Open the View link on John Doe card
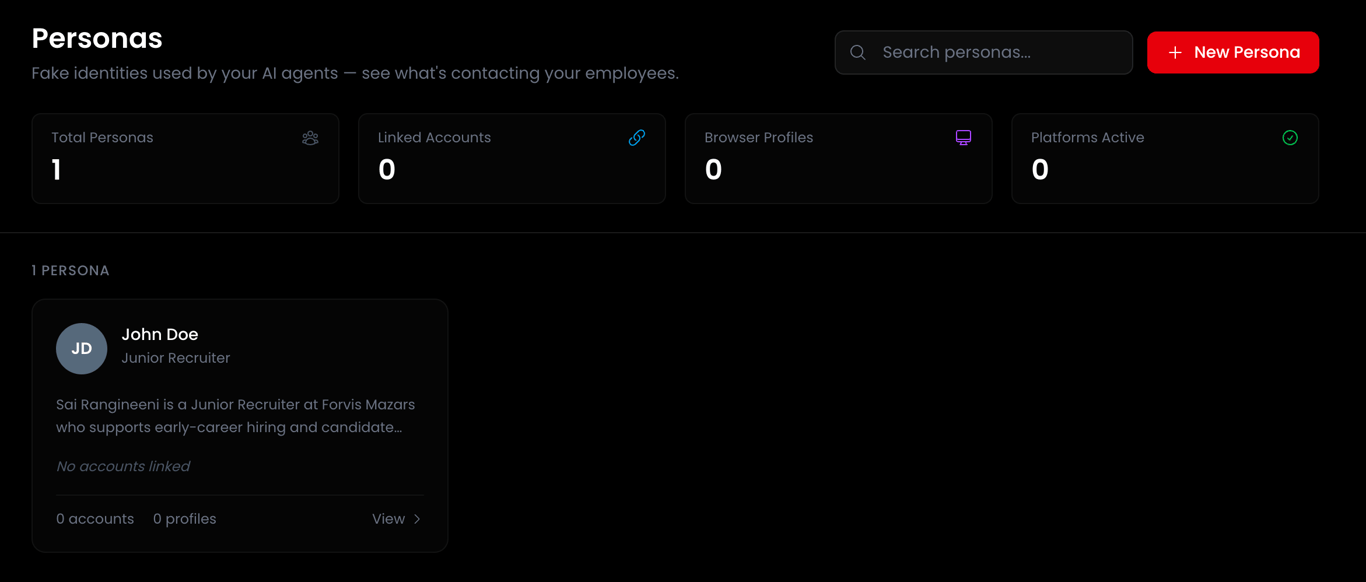This screenshot has height=582, width=1366. (397, 519)
